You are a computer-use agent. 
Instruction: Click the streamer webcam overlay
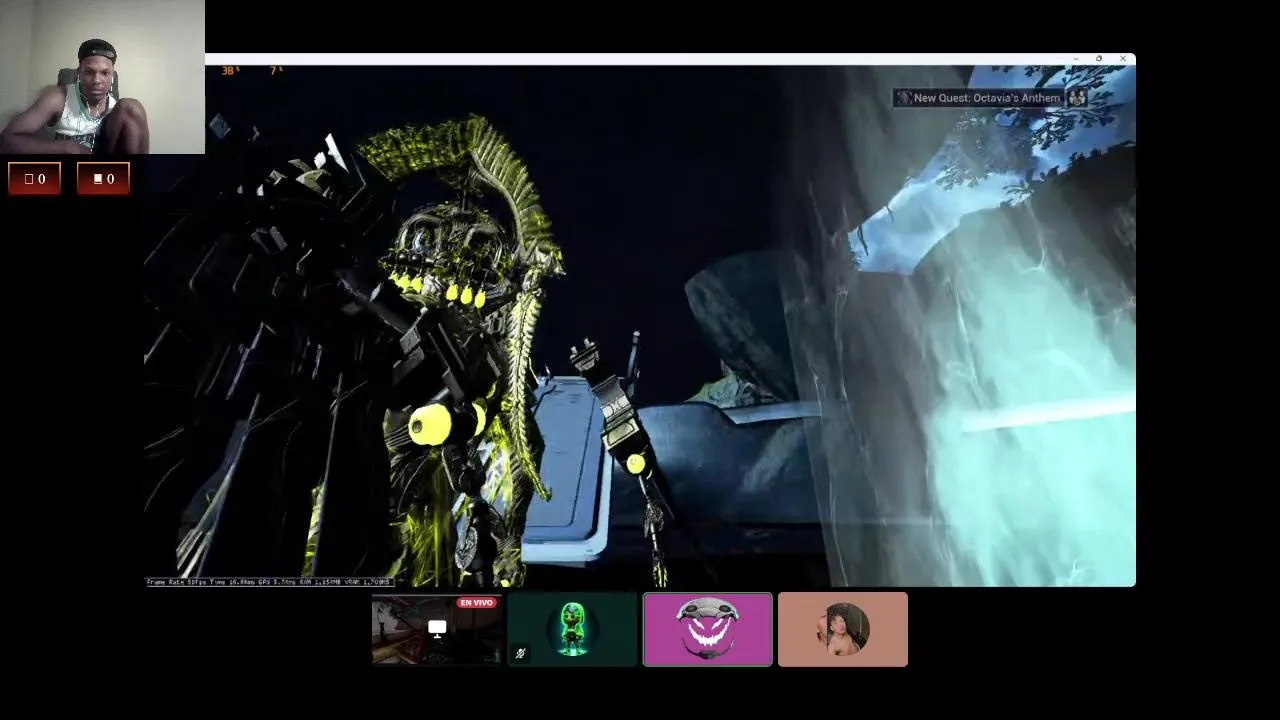point(102,77)
